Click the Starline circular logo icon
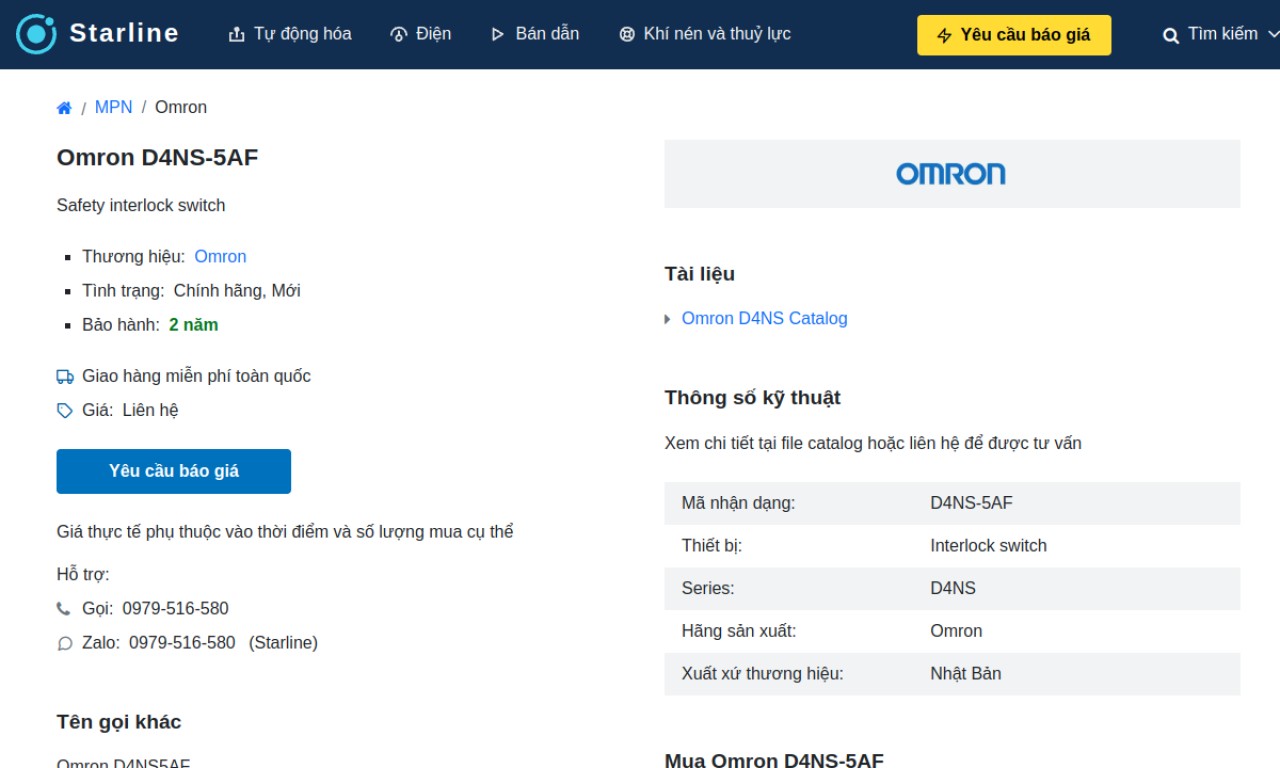Viewport: 1280px width, 768px height. pos(36,34)
